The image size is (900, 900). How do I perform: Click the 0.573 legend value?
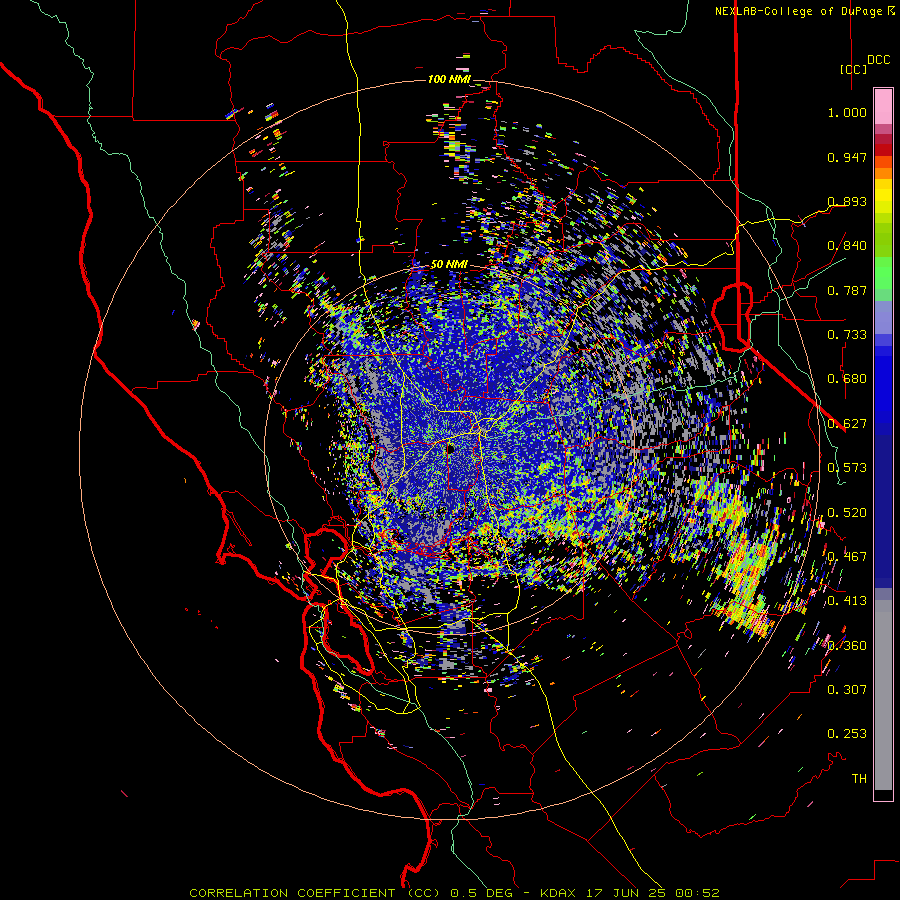pos(847,468)
